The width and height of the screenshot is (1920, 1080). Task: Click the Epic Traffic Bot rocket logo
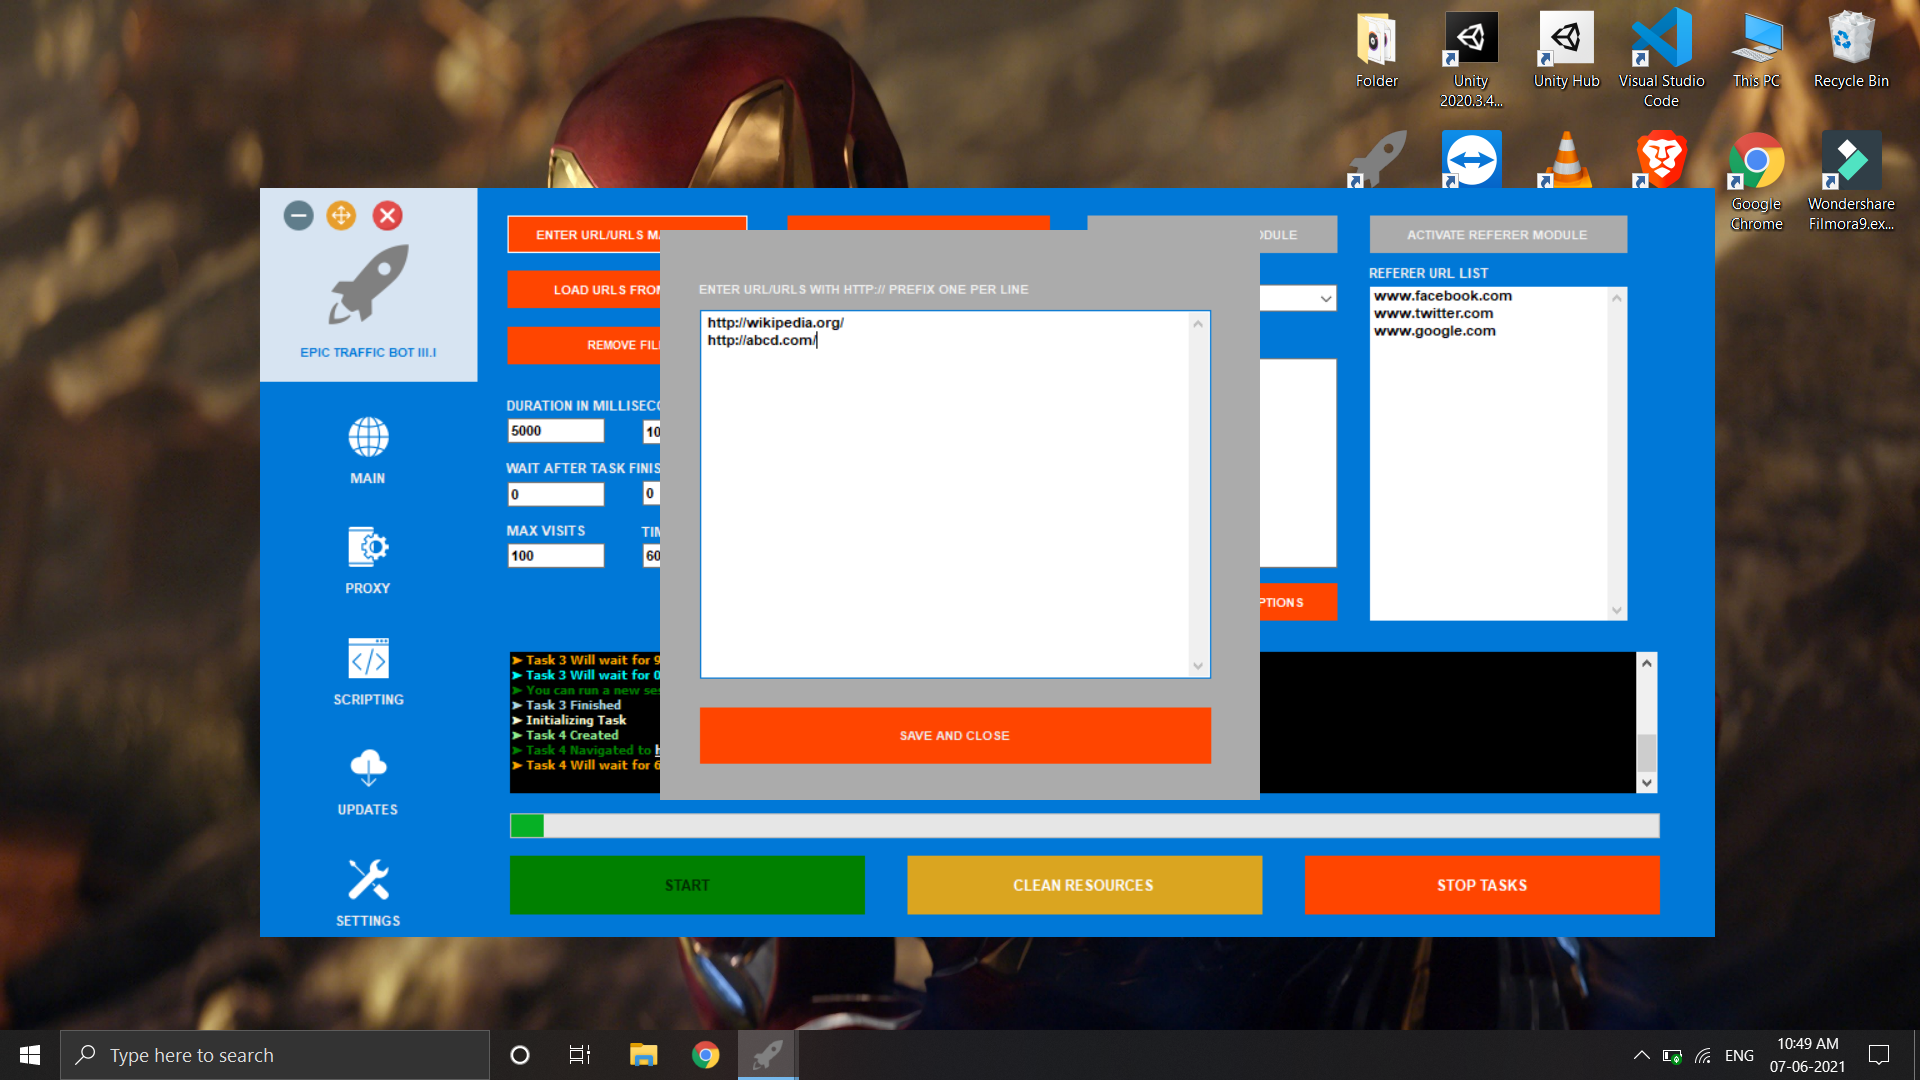coord(368,285)
